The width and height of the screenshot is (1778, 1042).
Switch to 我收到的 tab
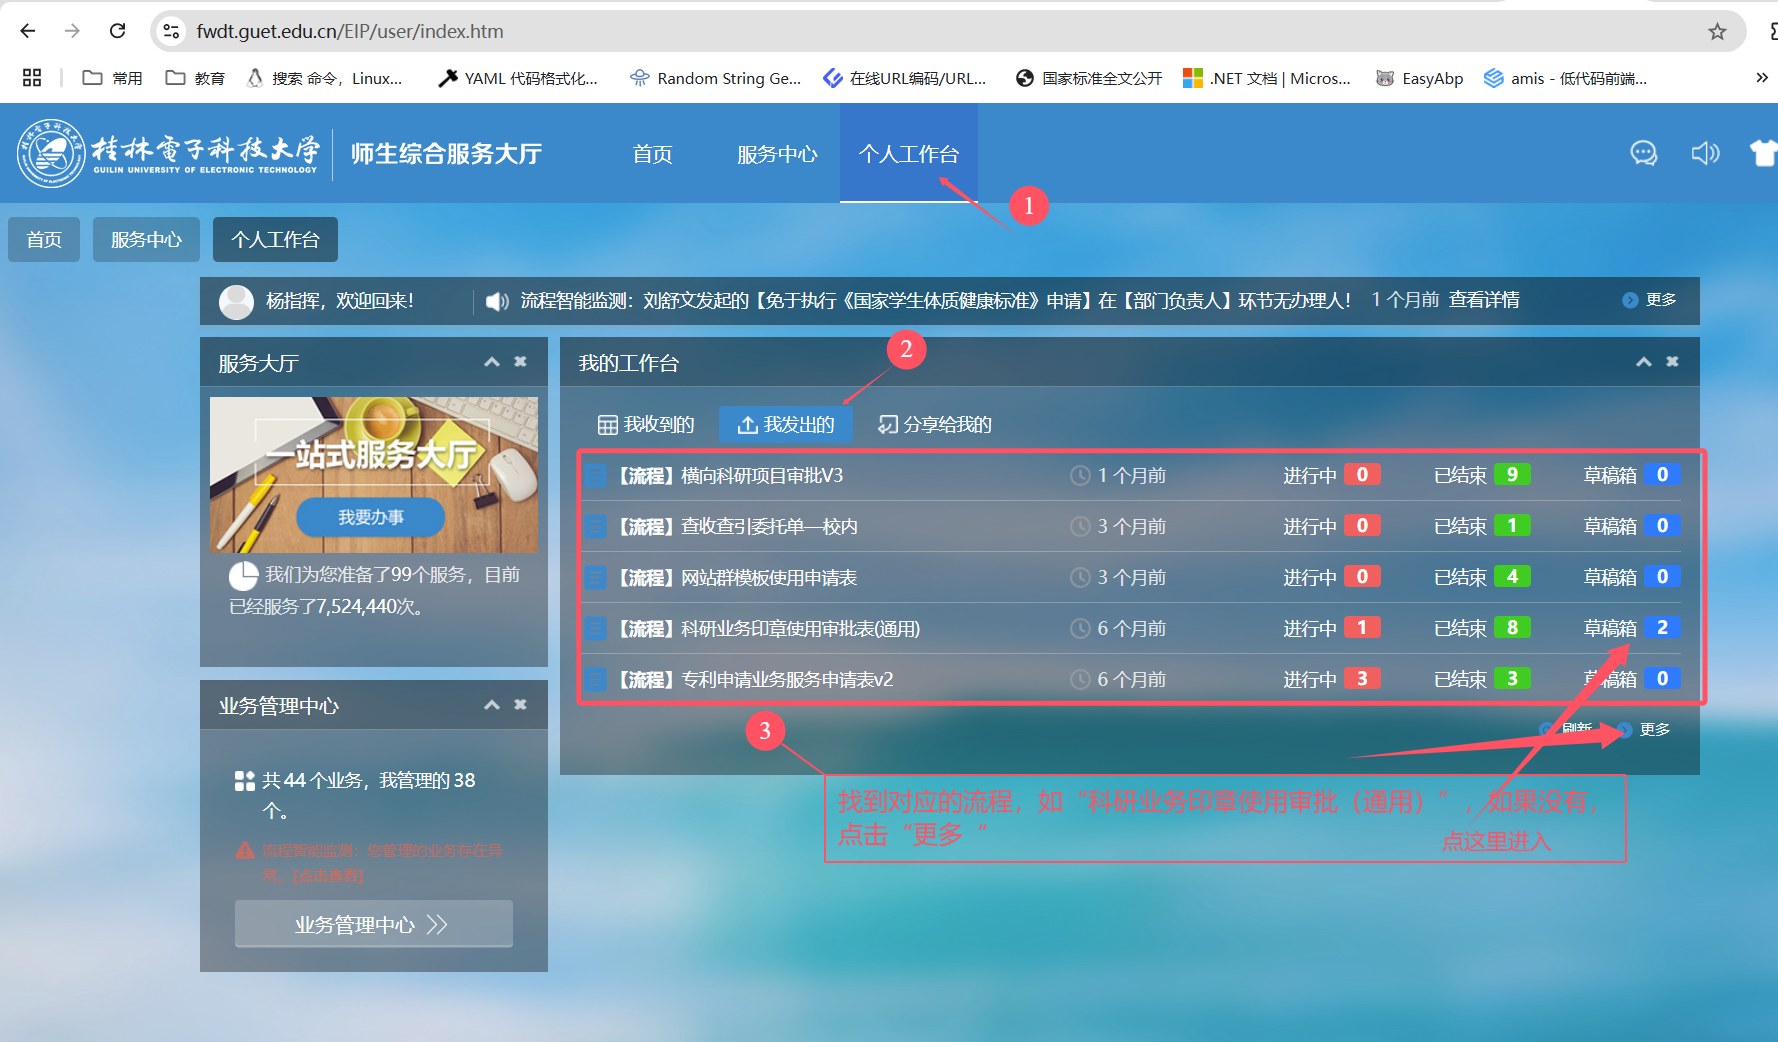point(646,425)
